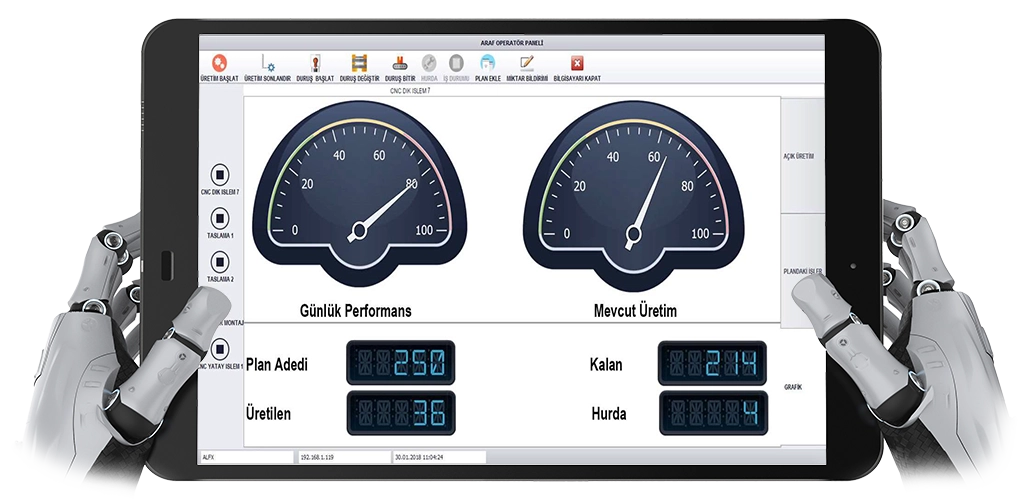Click the Üretim Başlat toolbar icon
This screenshot has width=1032, height=500.
[220, 63]
